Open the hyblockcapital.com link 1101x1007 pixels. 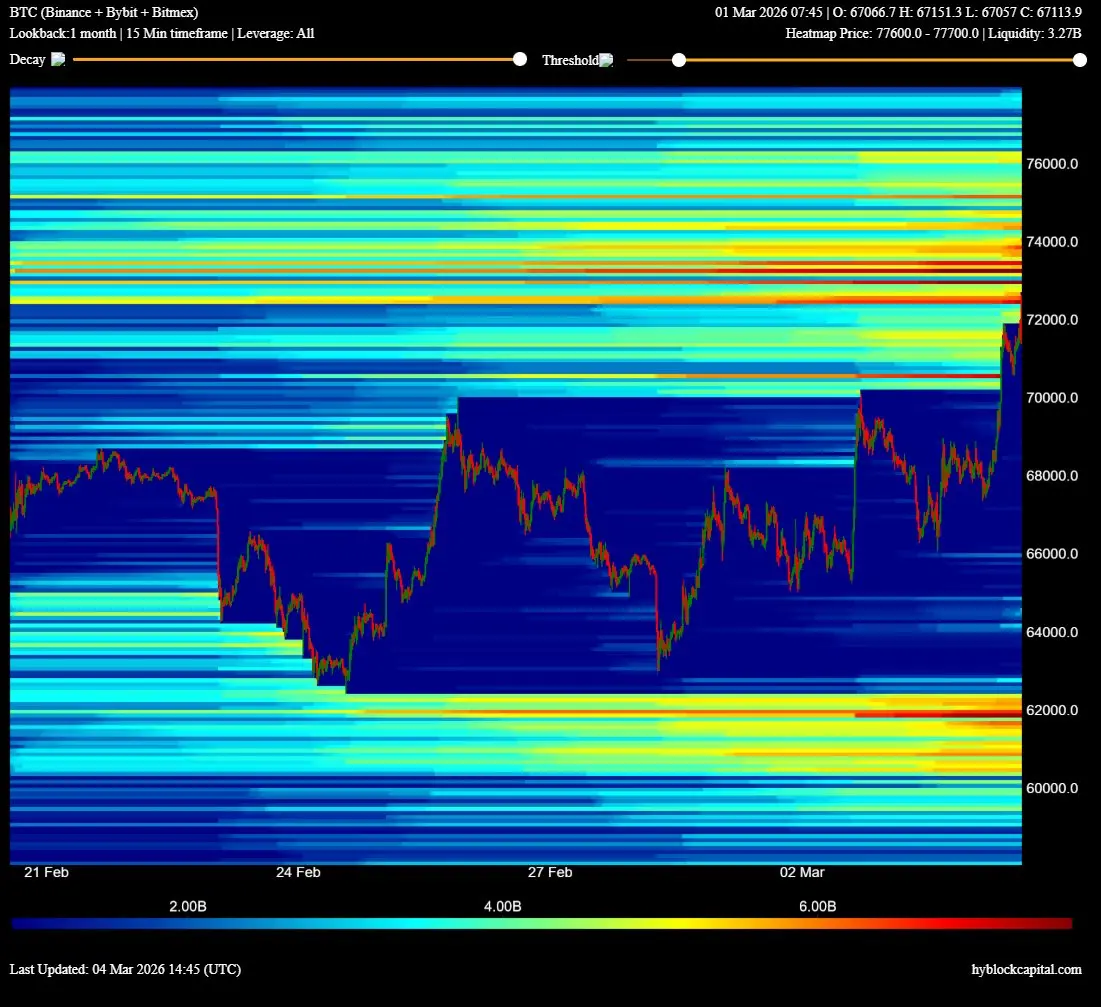[1026, 969]
